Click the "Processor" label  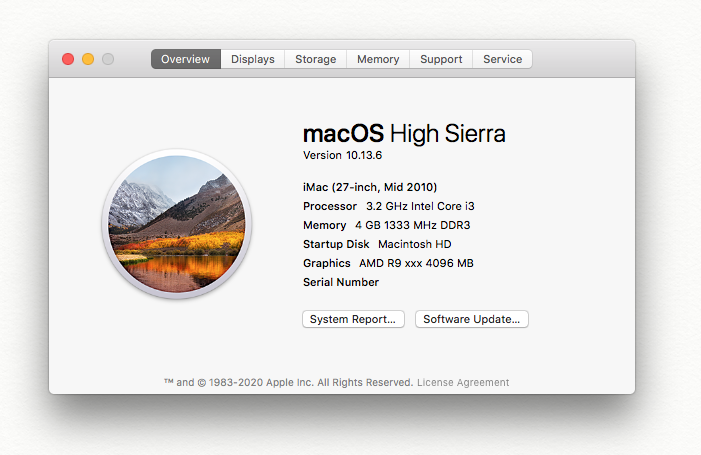click(x=330, y=206)
